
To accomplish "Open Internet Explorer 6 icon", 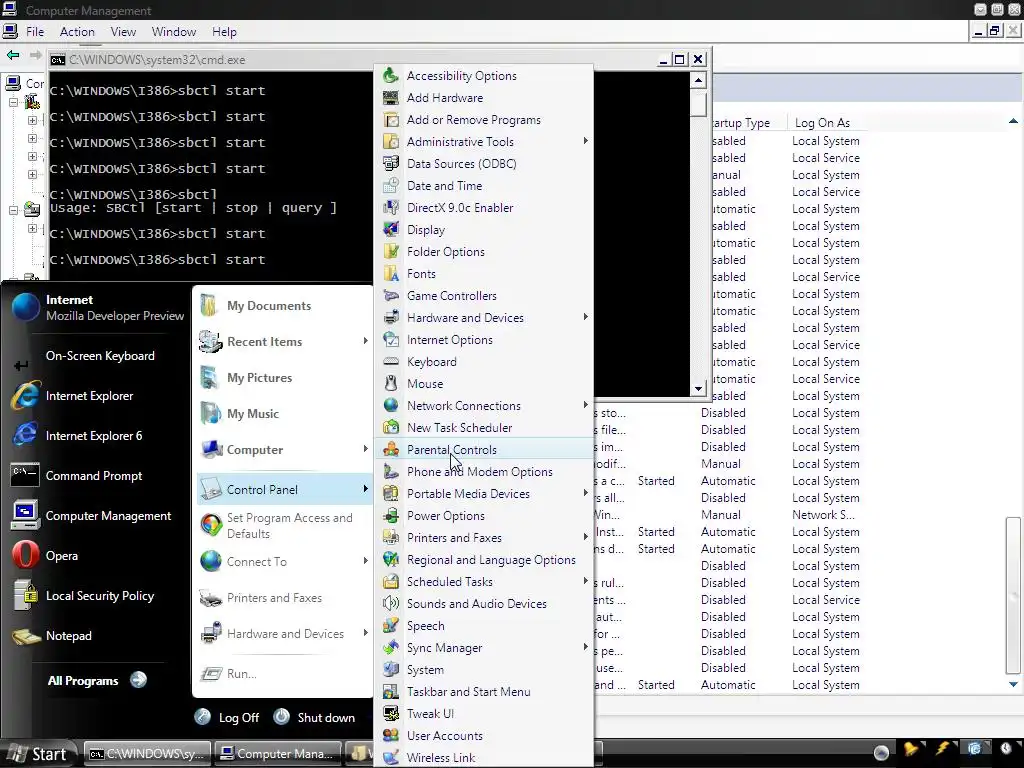I will [x=25, y=436].
